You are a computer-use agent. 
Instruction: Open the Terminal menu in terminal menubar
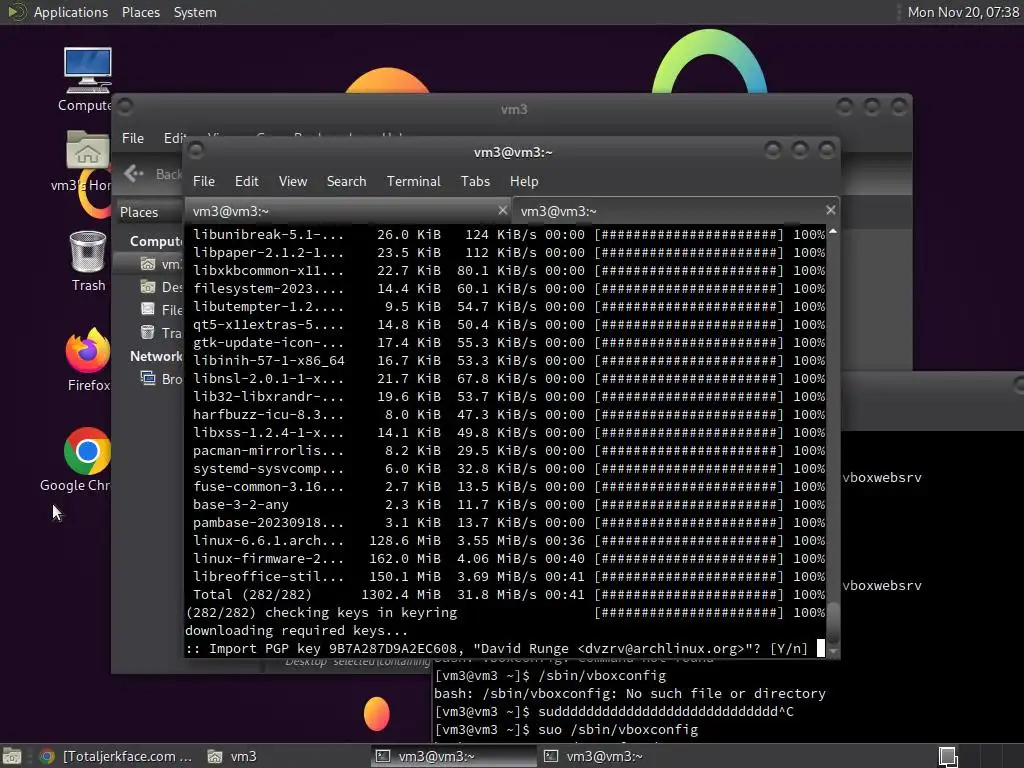(x=413, y=182)
